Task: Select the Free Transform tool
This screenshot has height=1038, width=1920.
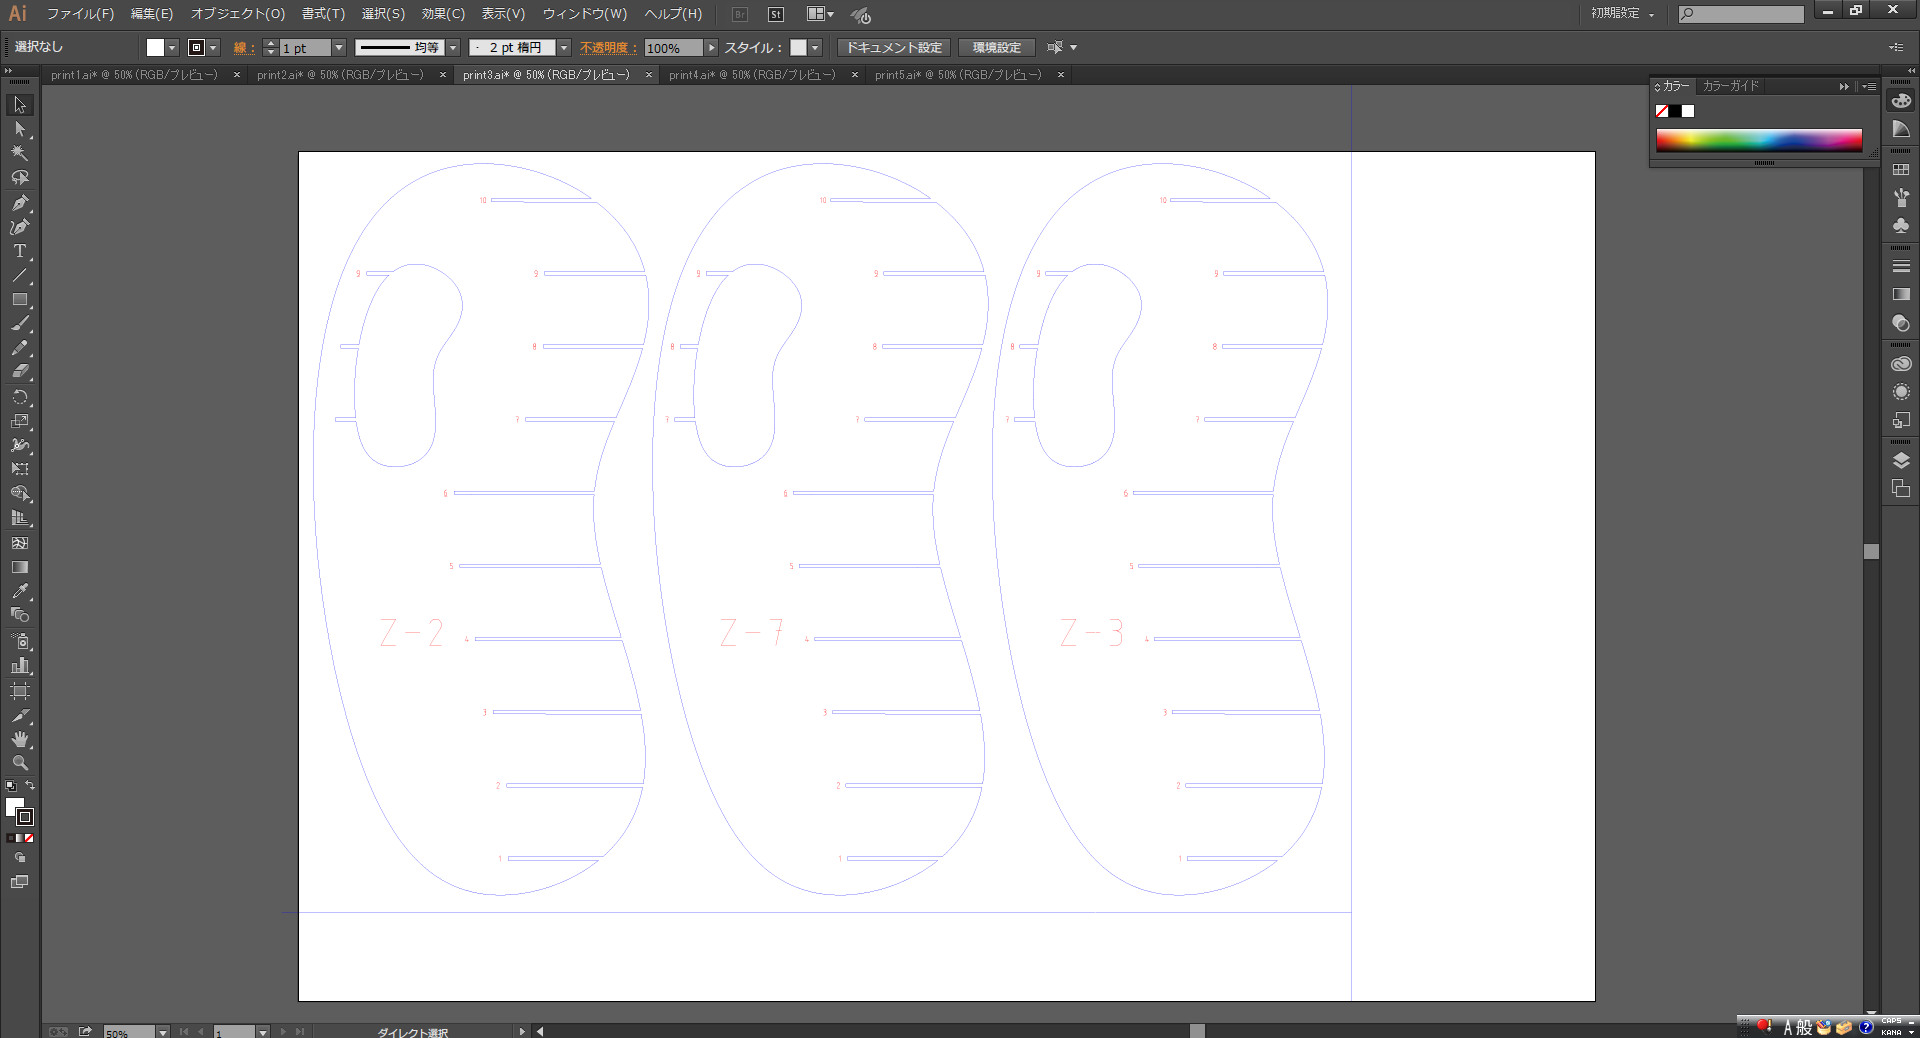Action: click(x=20, y=469)
